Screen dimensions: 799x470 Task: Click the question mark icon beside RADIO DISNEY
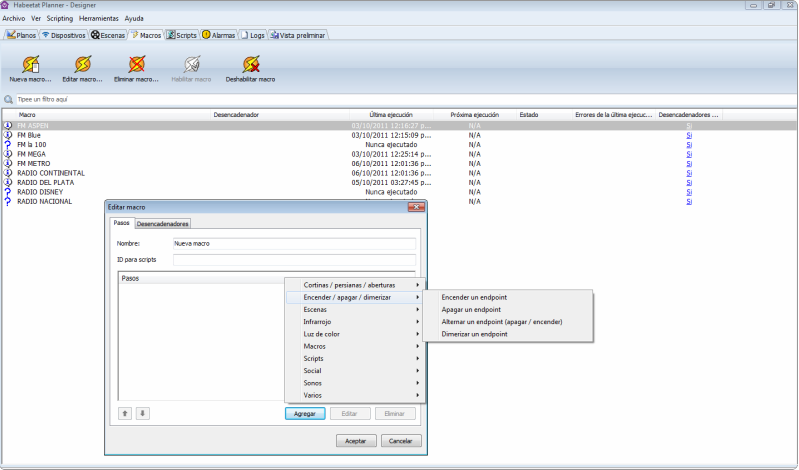8,192
